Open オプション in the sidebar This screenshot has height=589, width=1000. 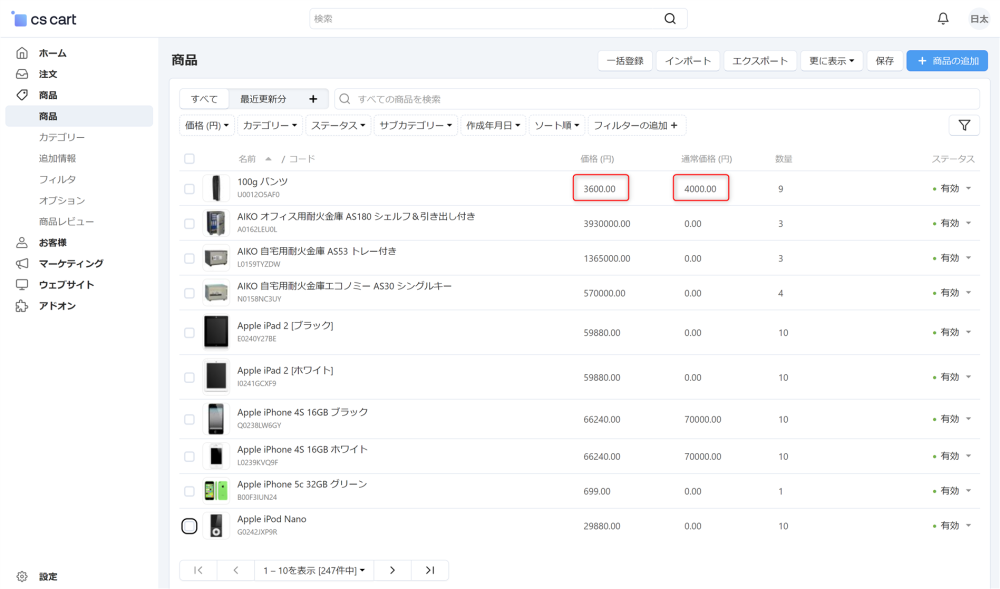pyautogui.click(x=61, y=200)
